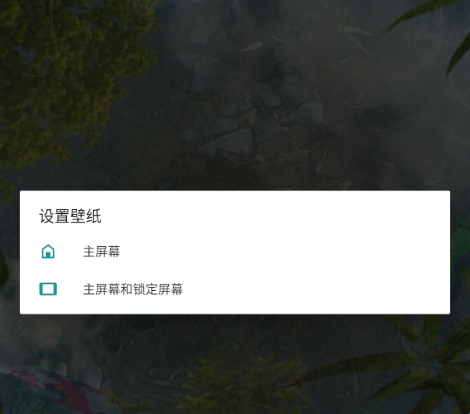Click the 设置壁纸 dialog title
Image resolution: width=470 pixels, height=414 pixels.
click(x=70, y=216)
